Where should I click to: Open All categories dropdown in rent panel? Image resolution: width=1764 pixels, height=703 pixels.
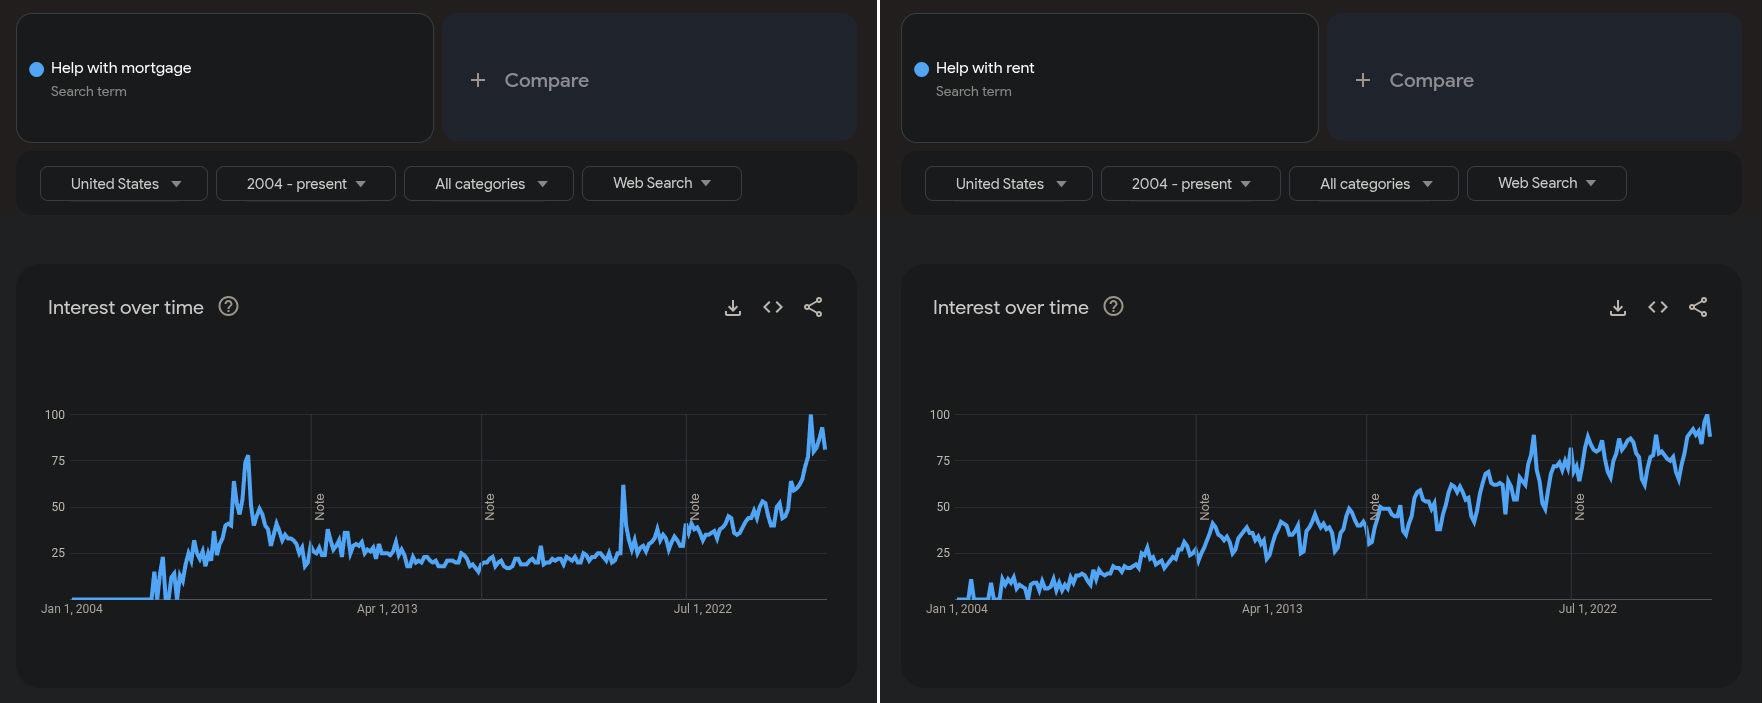pos(1374,184)
